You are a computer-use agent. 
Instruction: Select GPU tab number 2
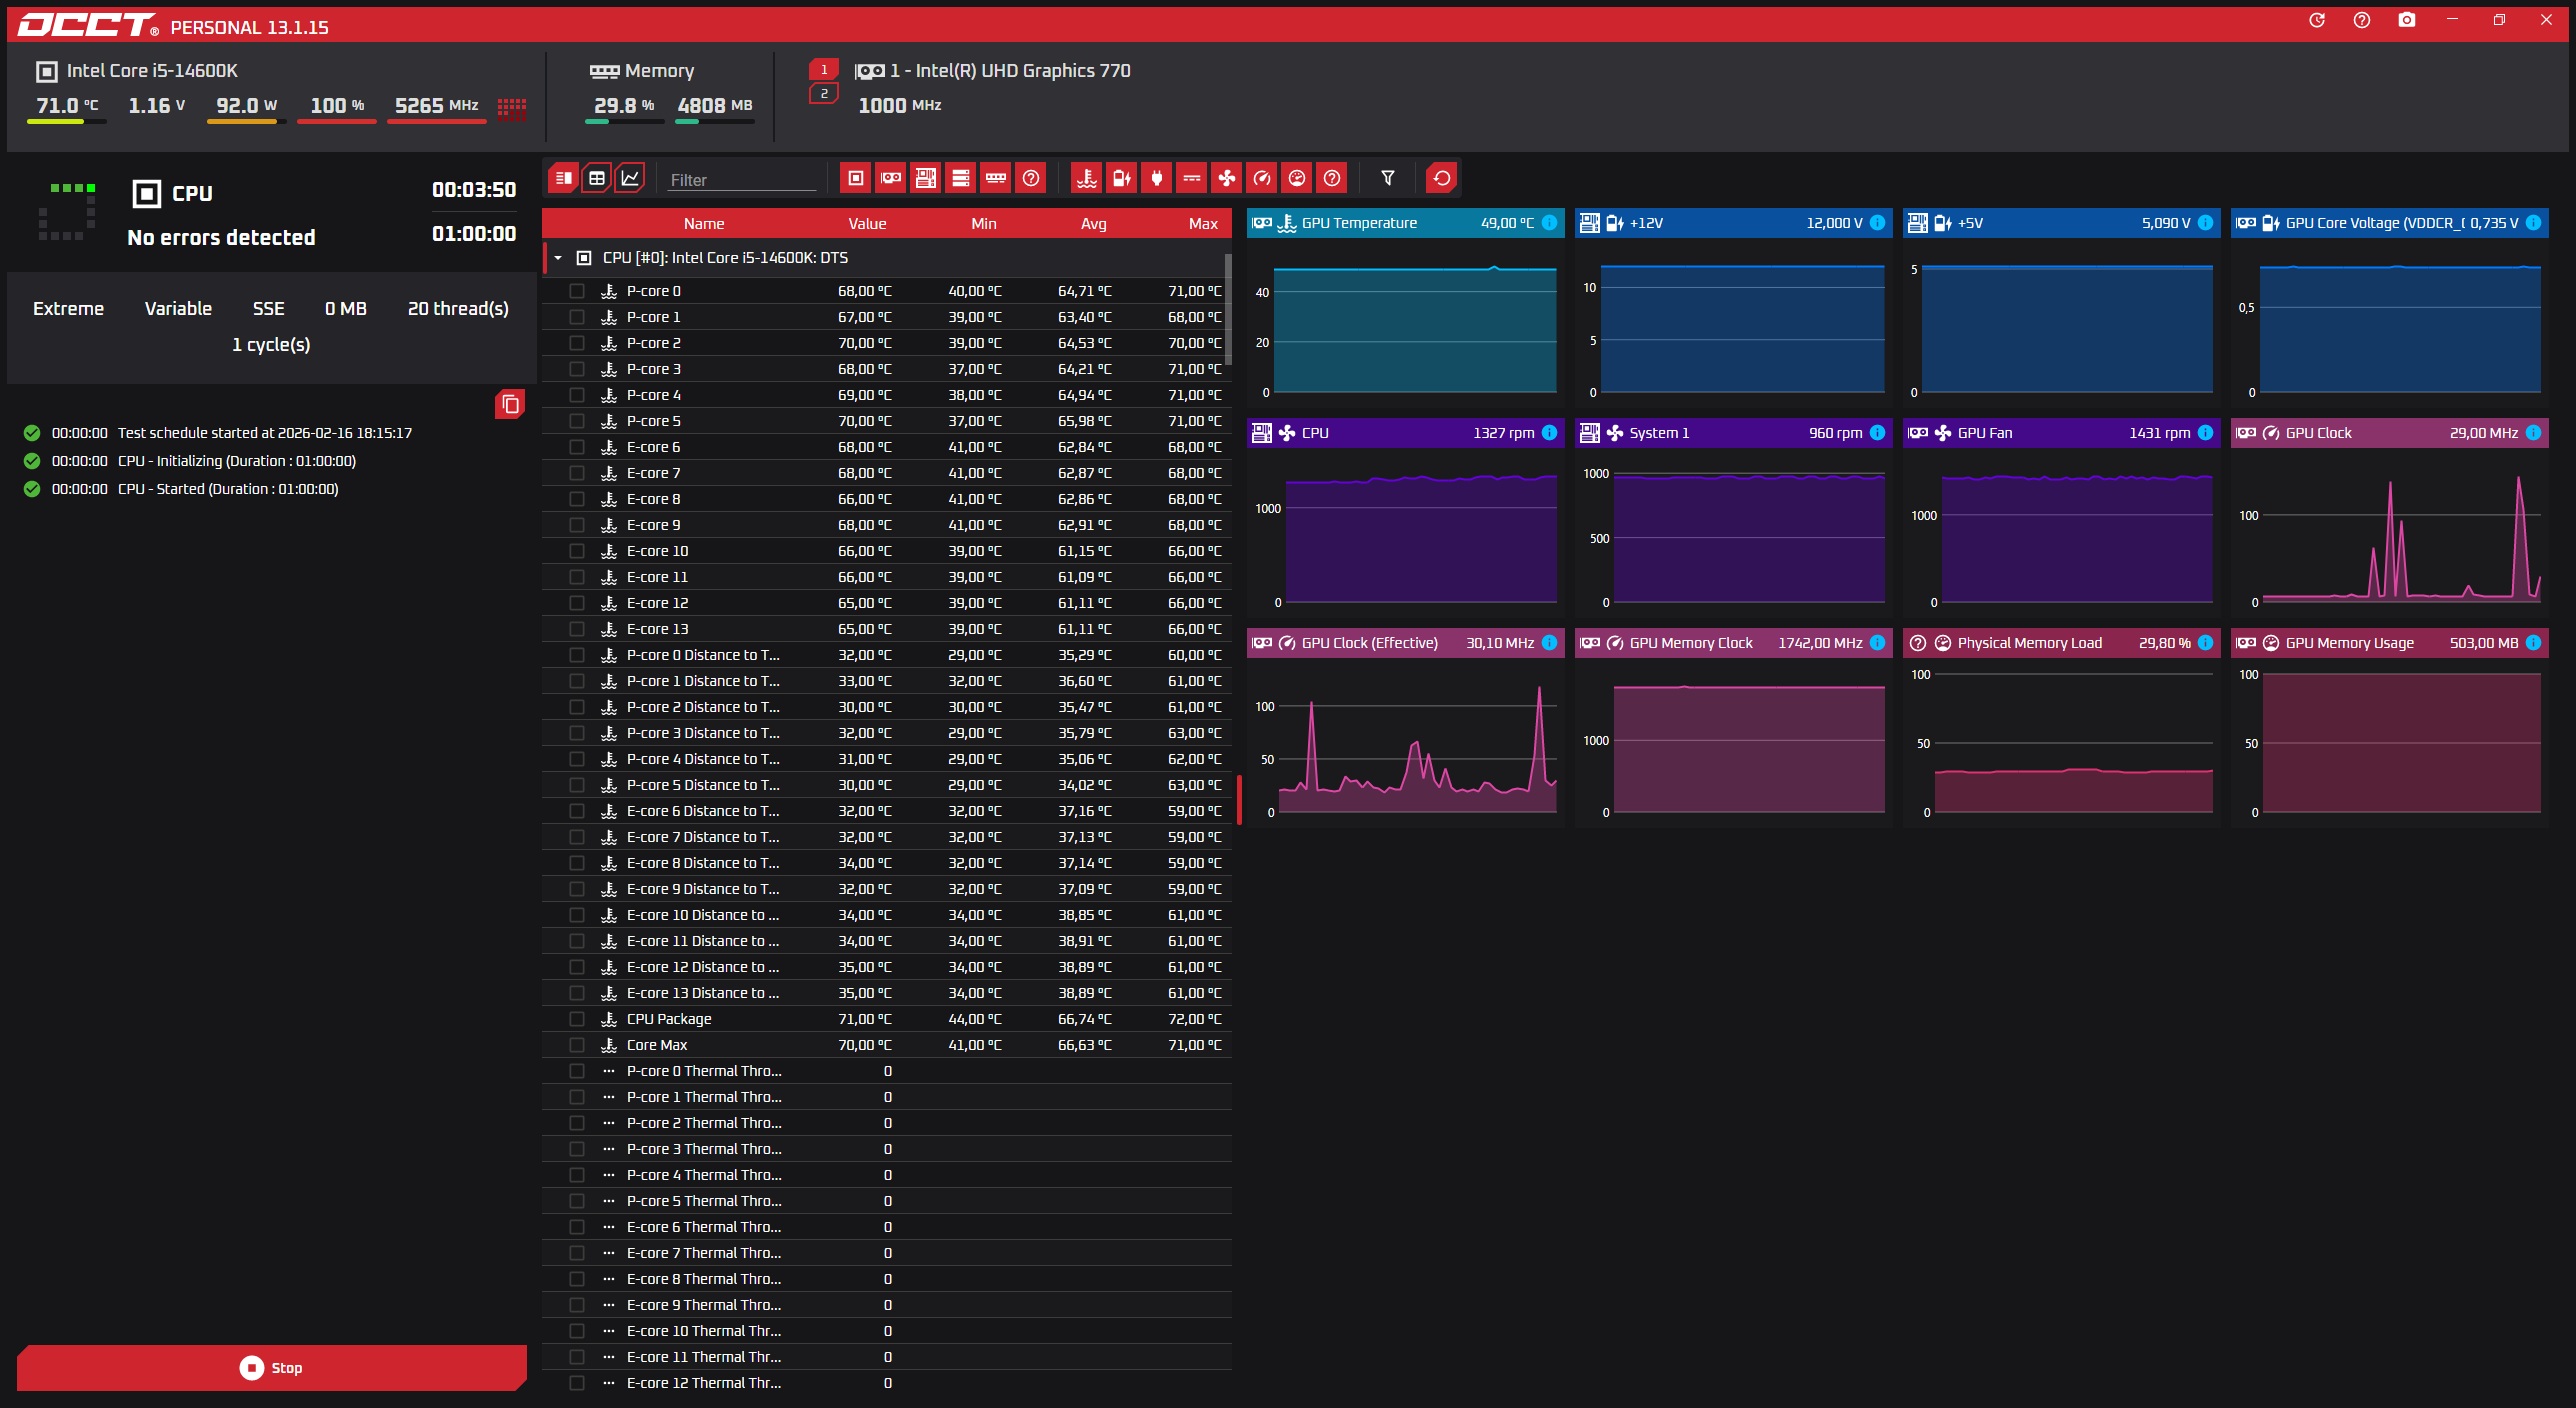coord(823,94)
